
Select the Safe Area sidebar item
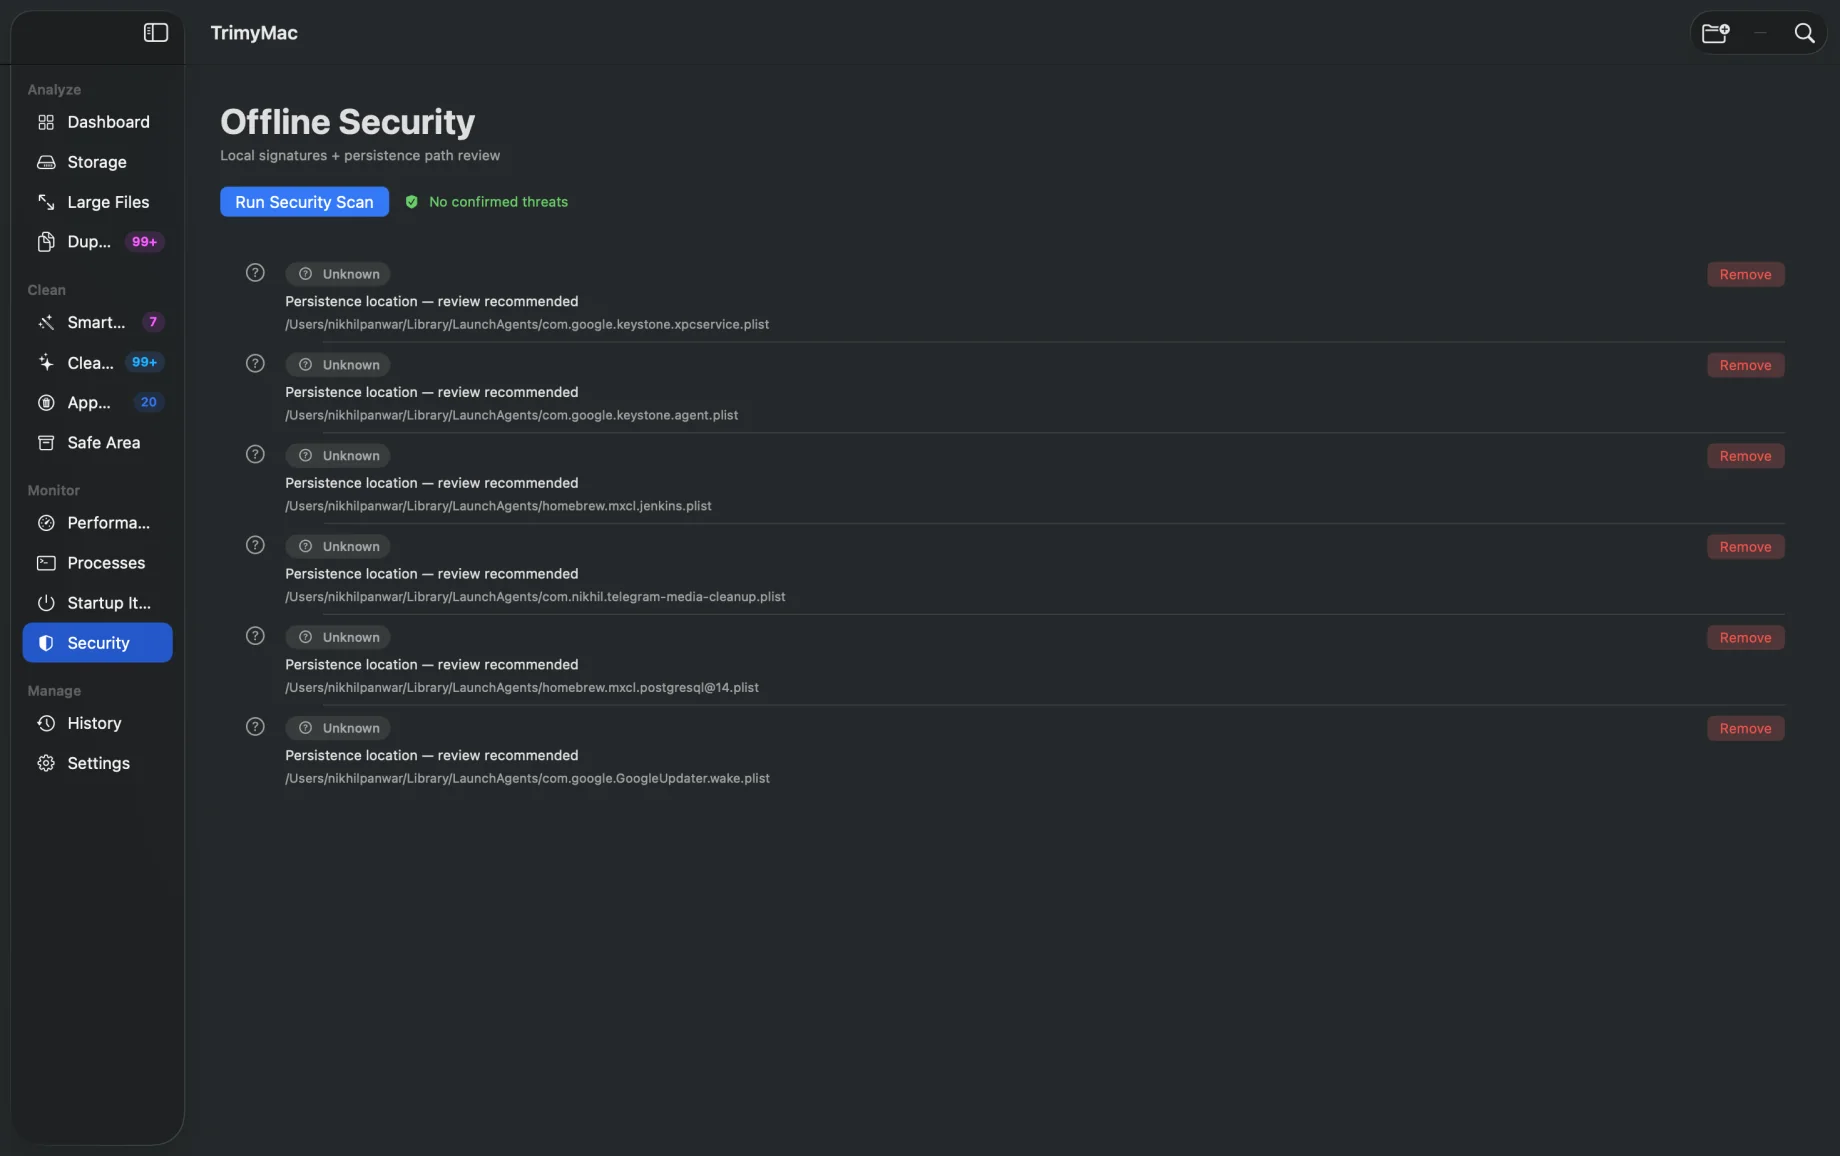97,443
